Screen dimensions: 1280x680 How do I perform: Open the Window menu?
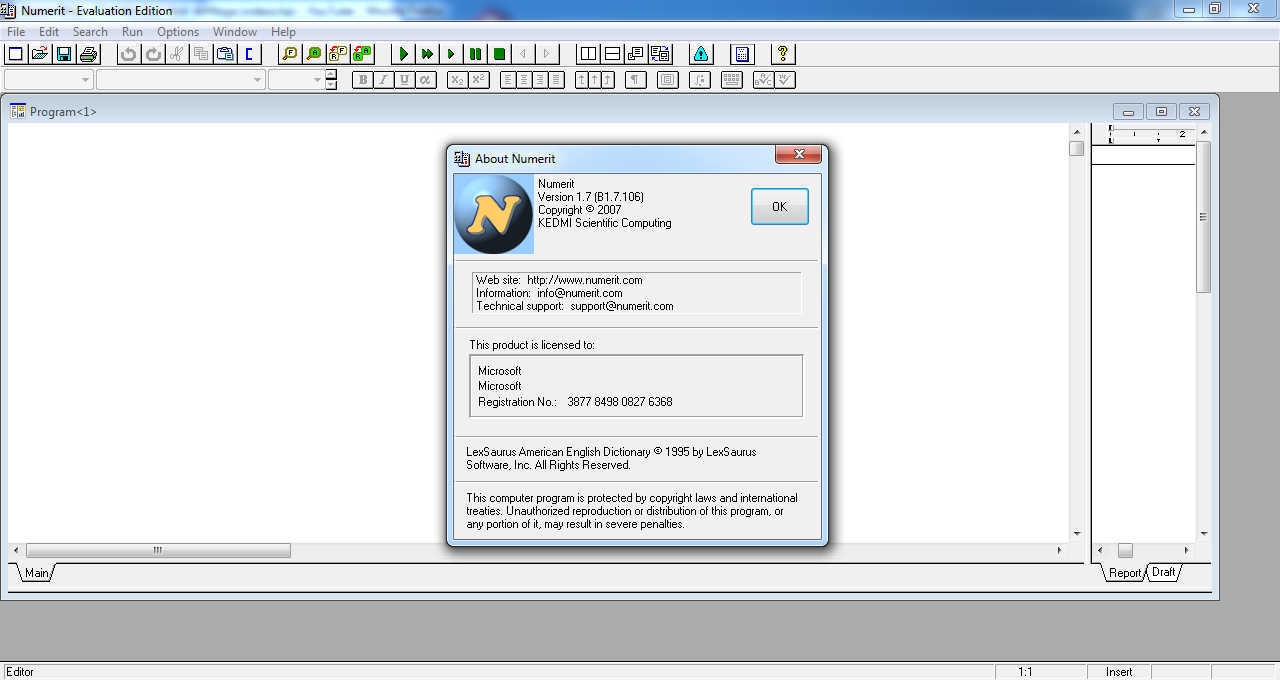tap(235, 32)
